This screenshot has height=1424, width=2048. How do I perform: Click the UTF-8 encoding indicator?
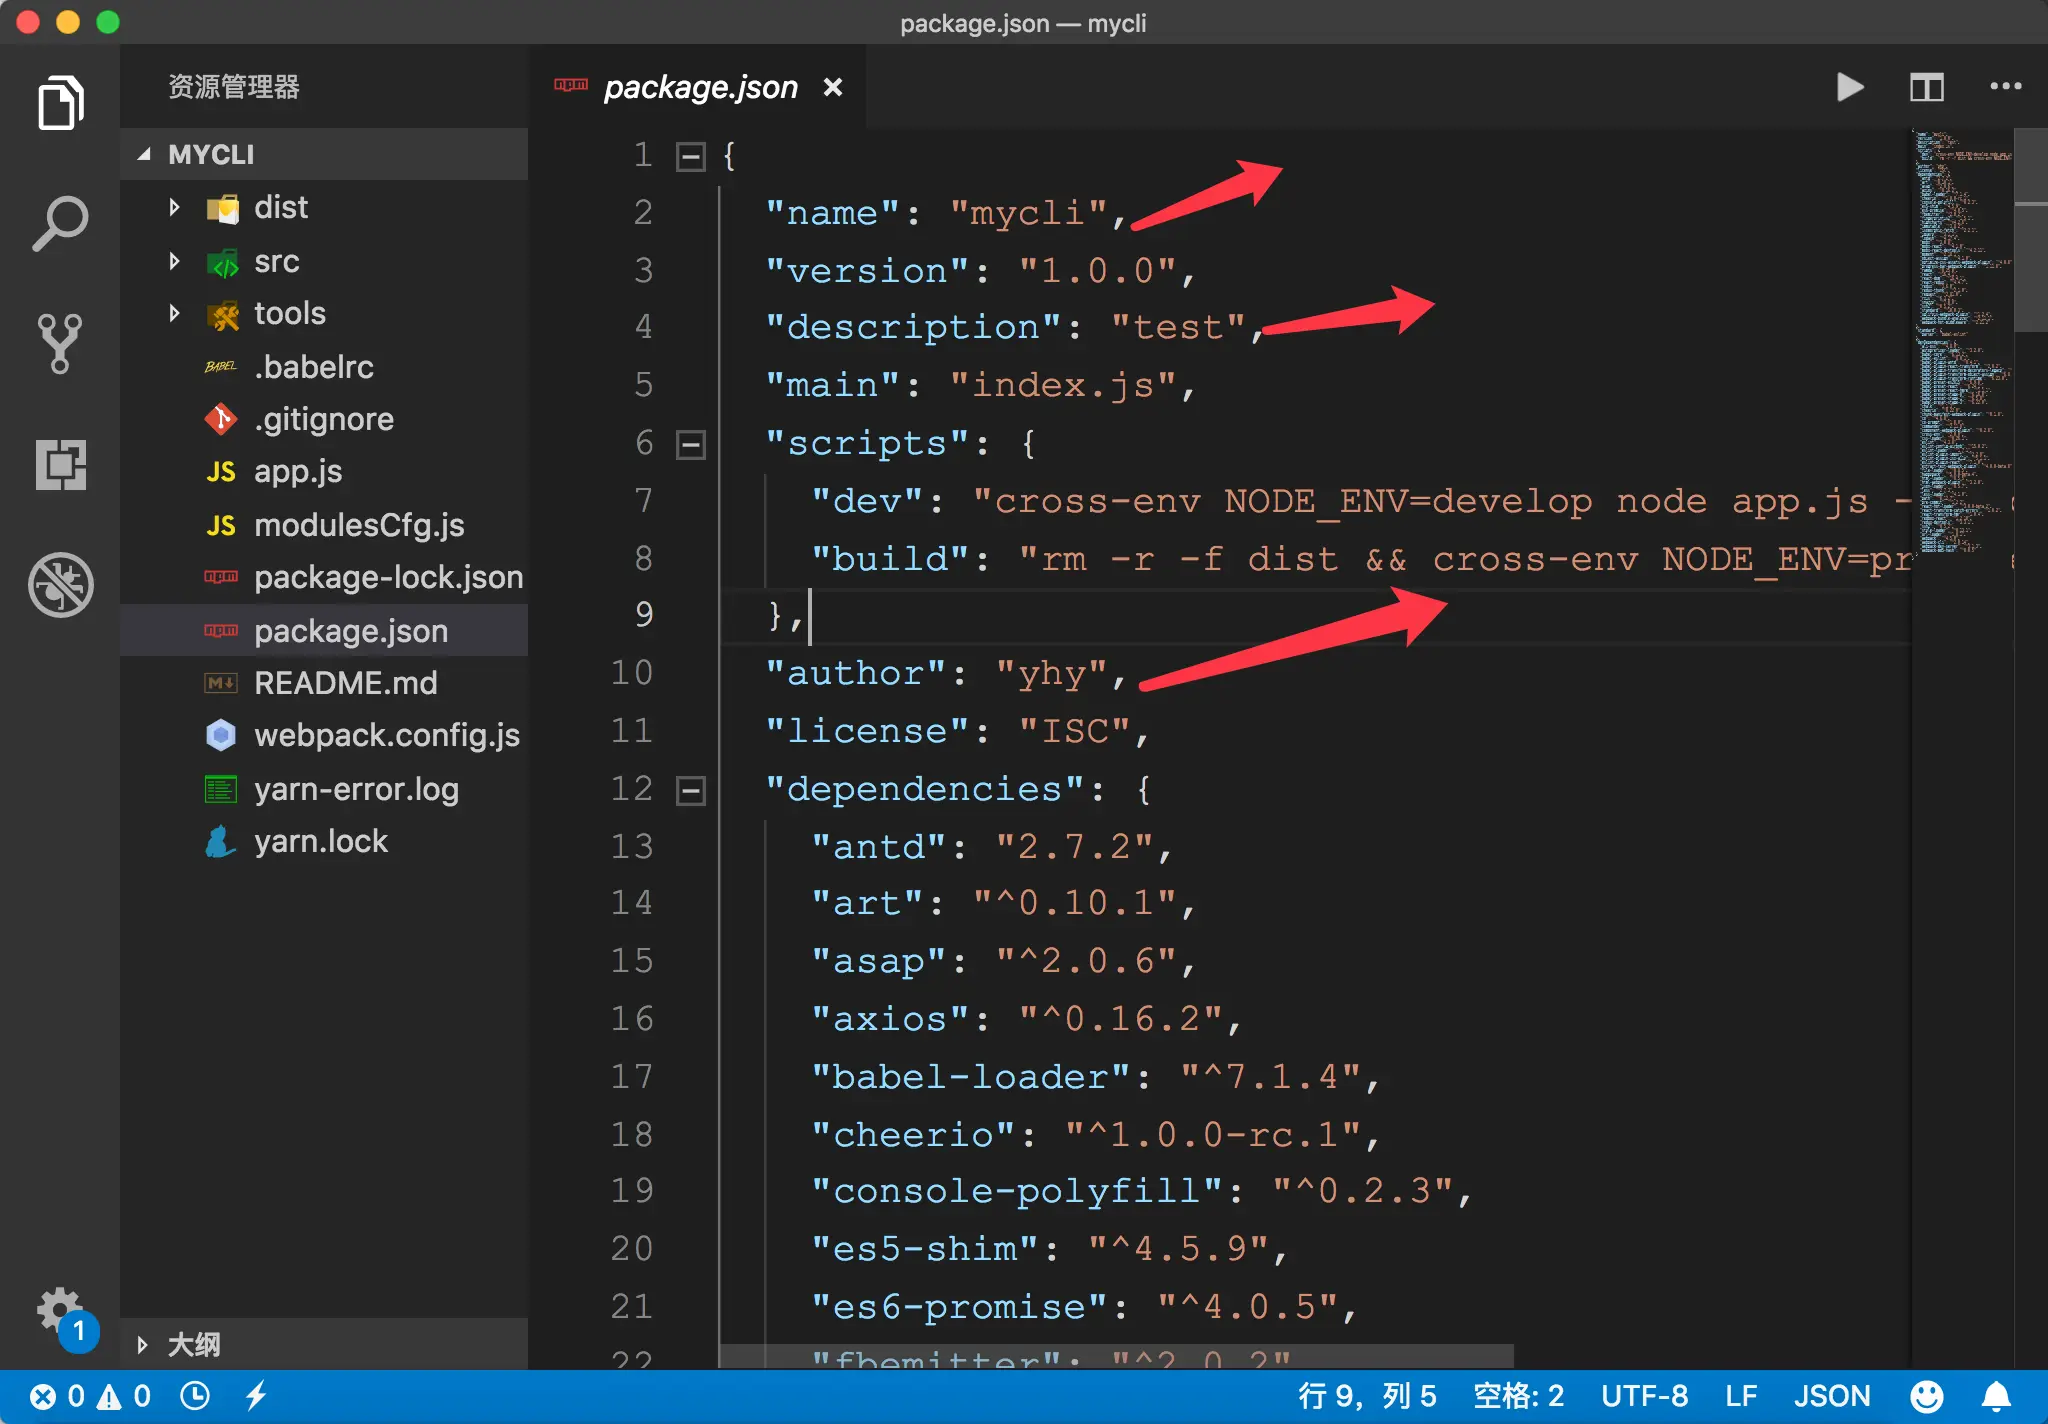point(1643,1396)
